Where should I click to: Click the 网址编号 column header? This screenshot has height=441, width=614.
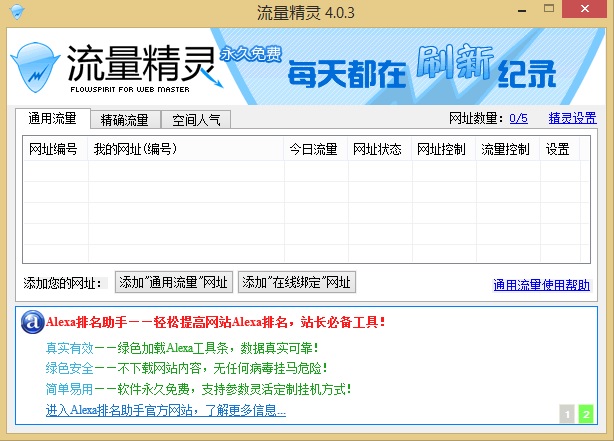[55, 149]
